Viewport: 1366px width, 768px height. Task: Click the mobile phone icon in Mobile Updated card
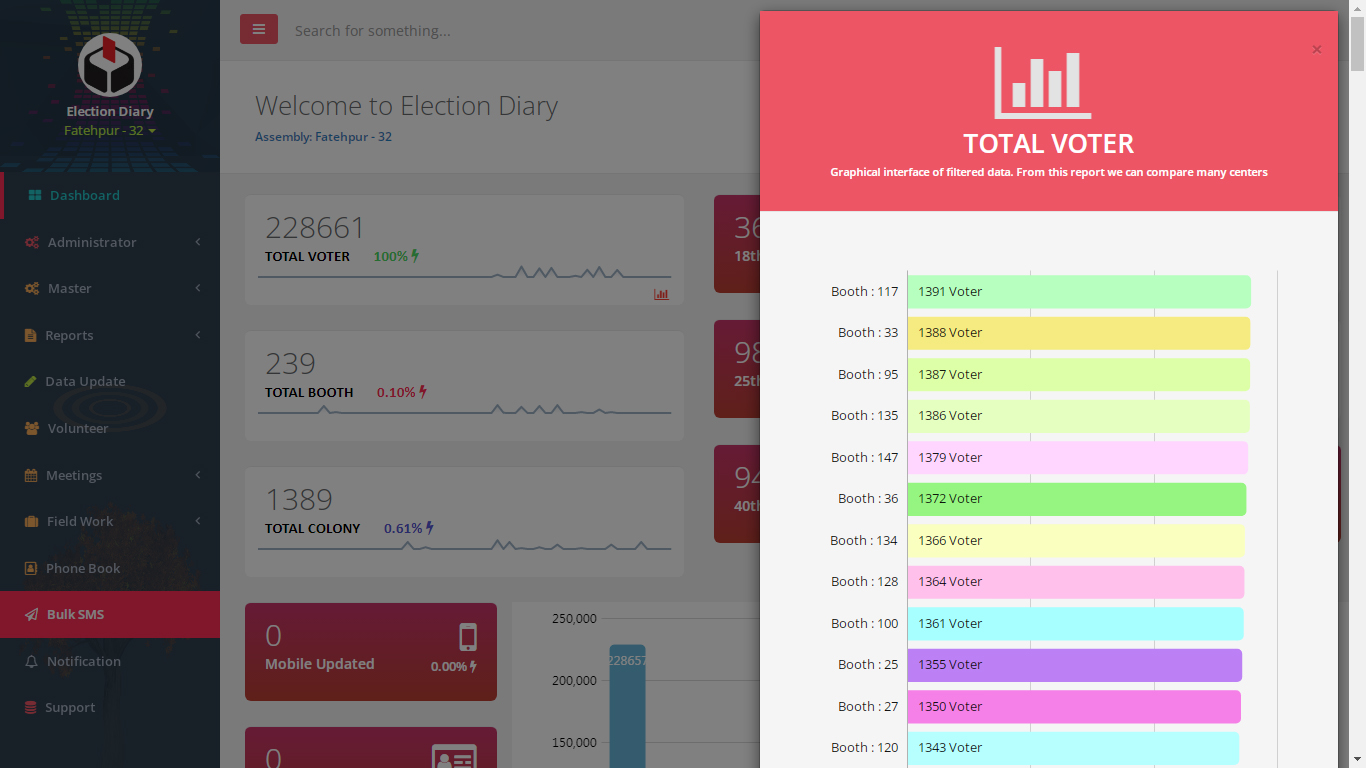pyautogui.click(x=467, y=637)
